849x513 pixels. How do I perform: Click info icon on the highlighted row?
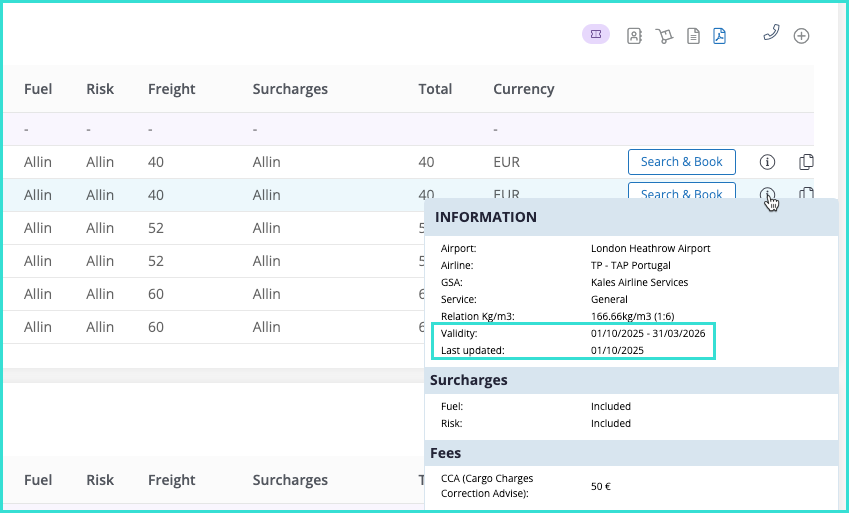pos(767,194)
